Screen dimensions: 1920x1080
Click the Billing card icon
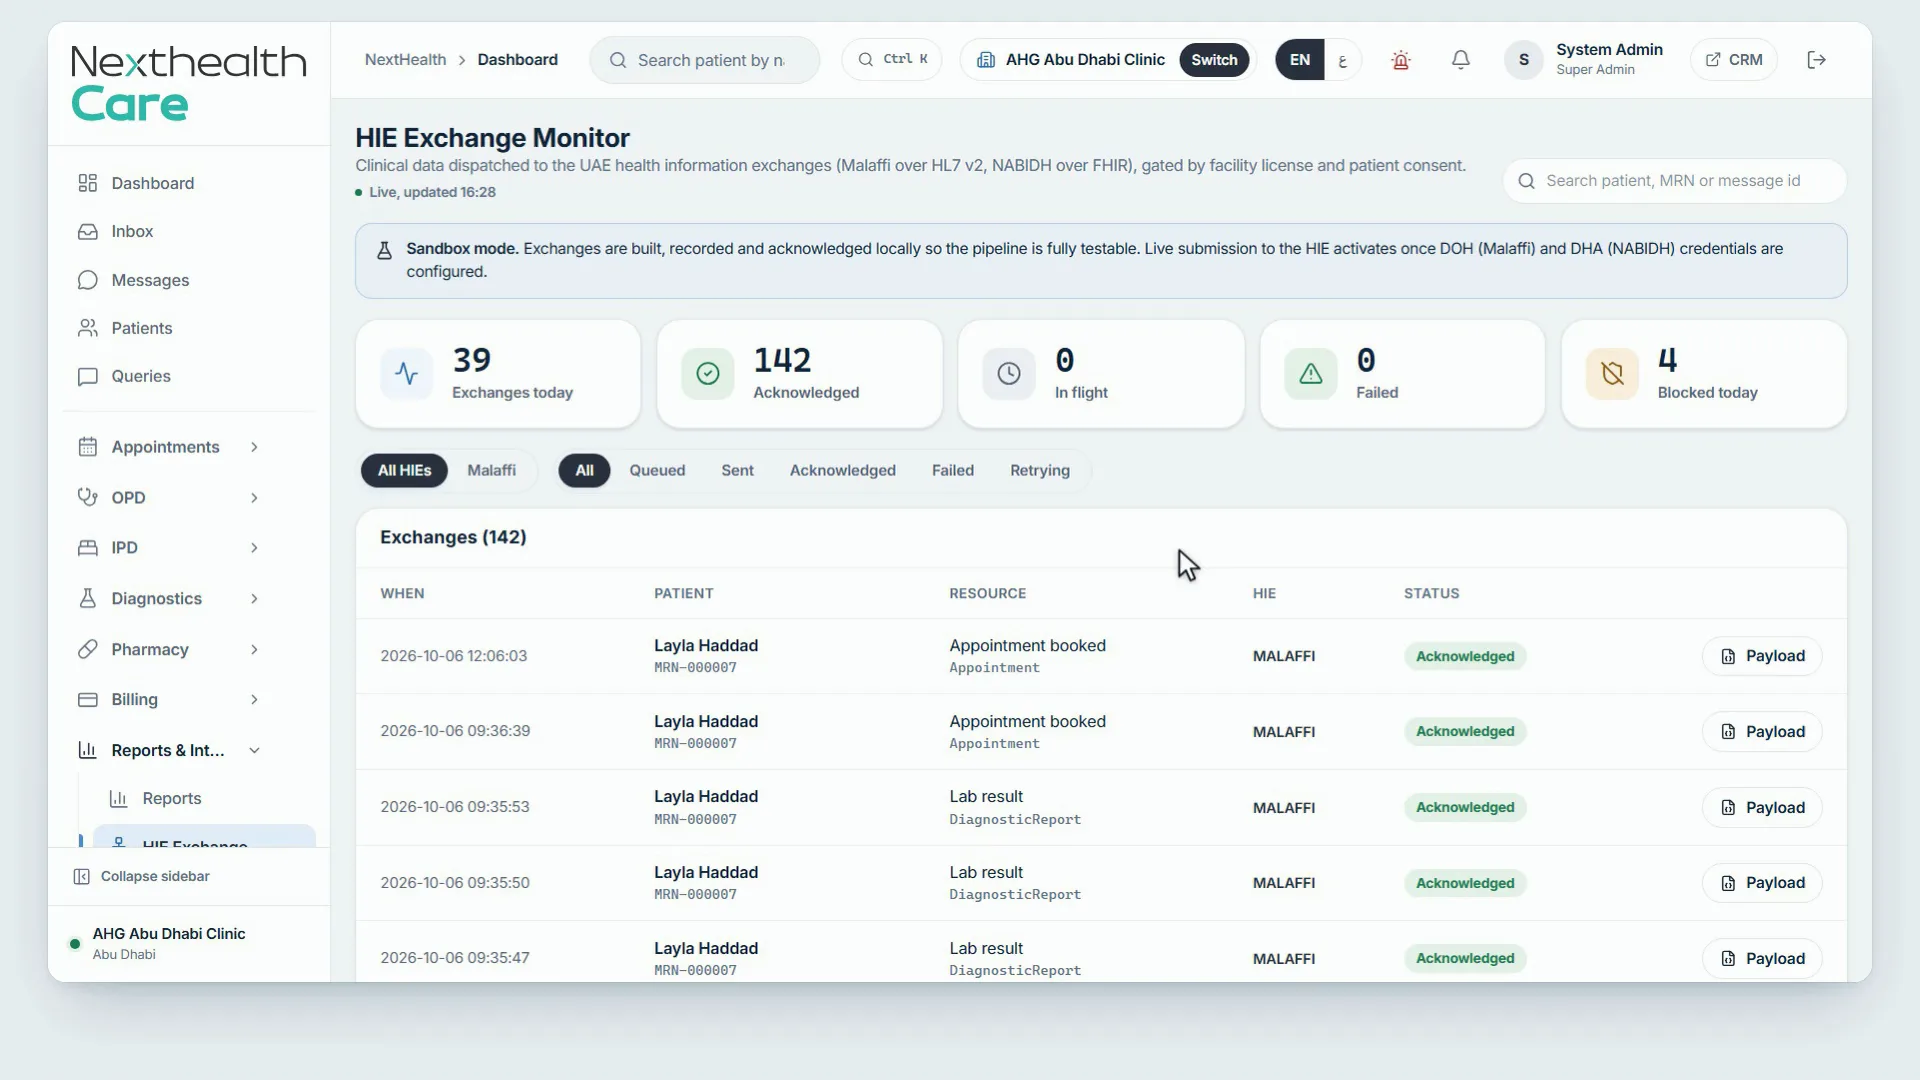[88, 699]
